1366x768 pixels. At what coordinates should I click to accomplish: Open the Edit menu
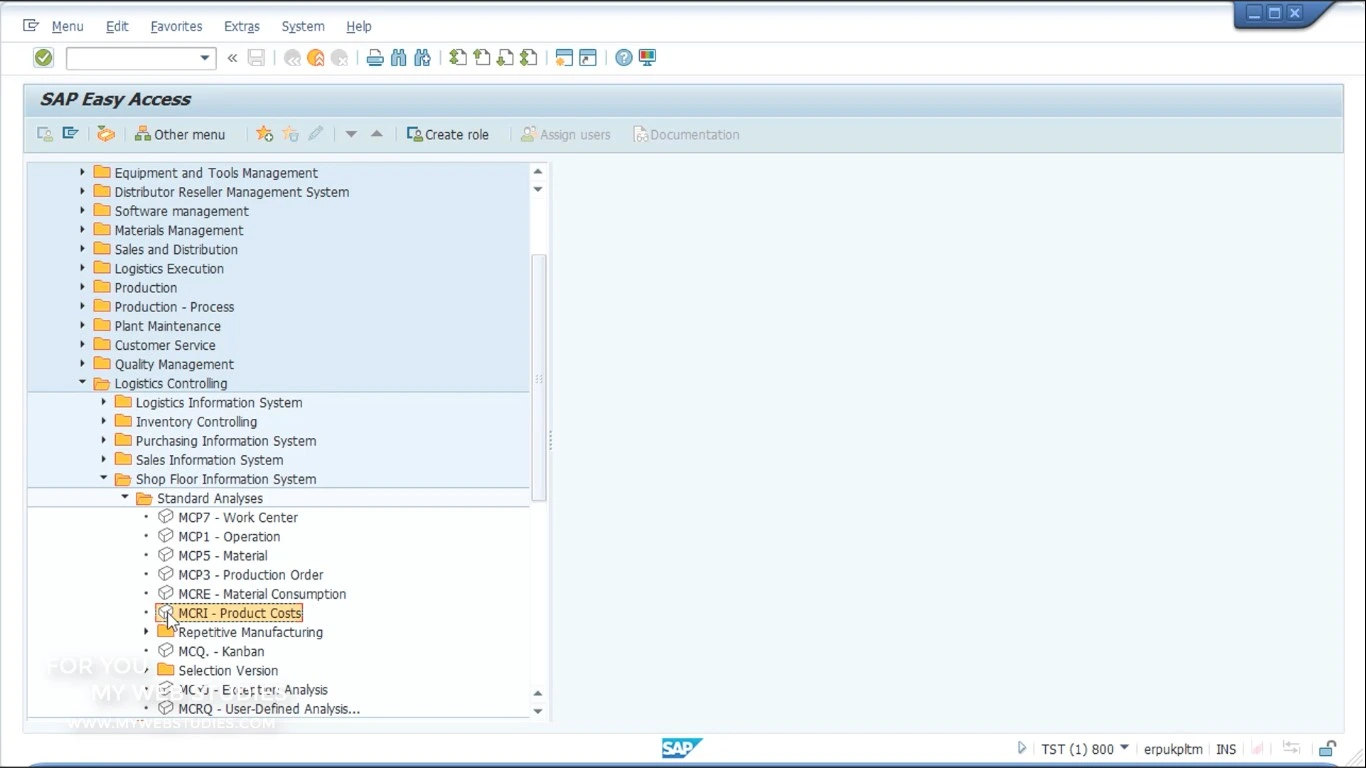point(117,26)
